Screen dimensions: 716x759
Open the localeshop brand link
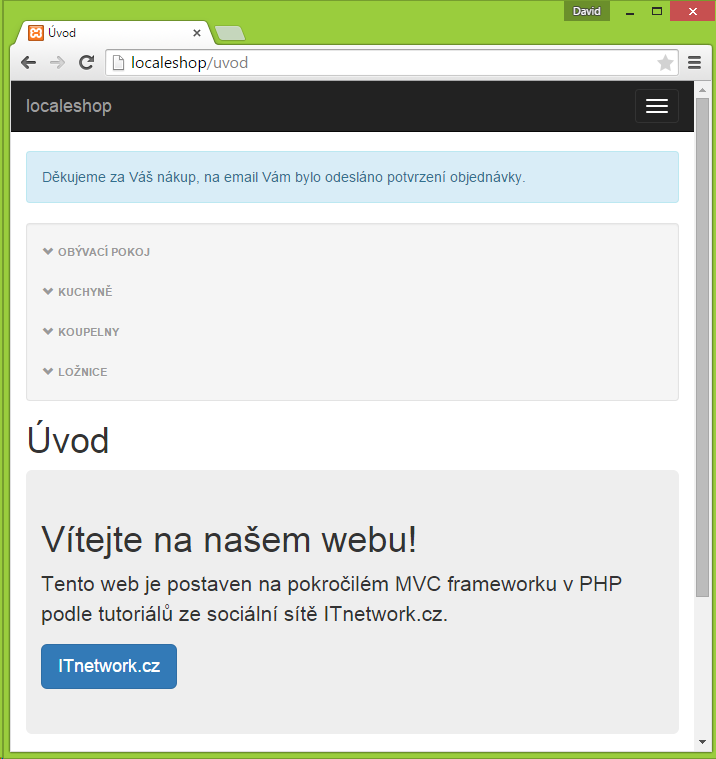coord(69,106)
